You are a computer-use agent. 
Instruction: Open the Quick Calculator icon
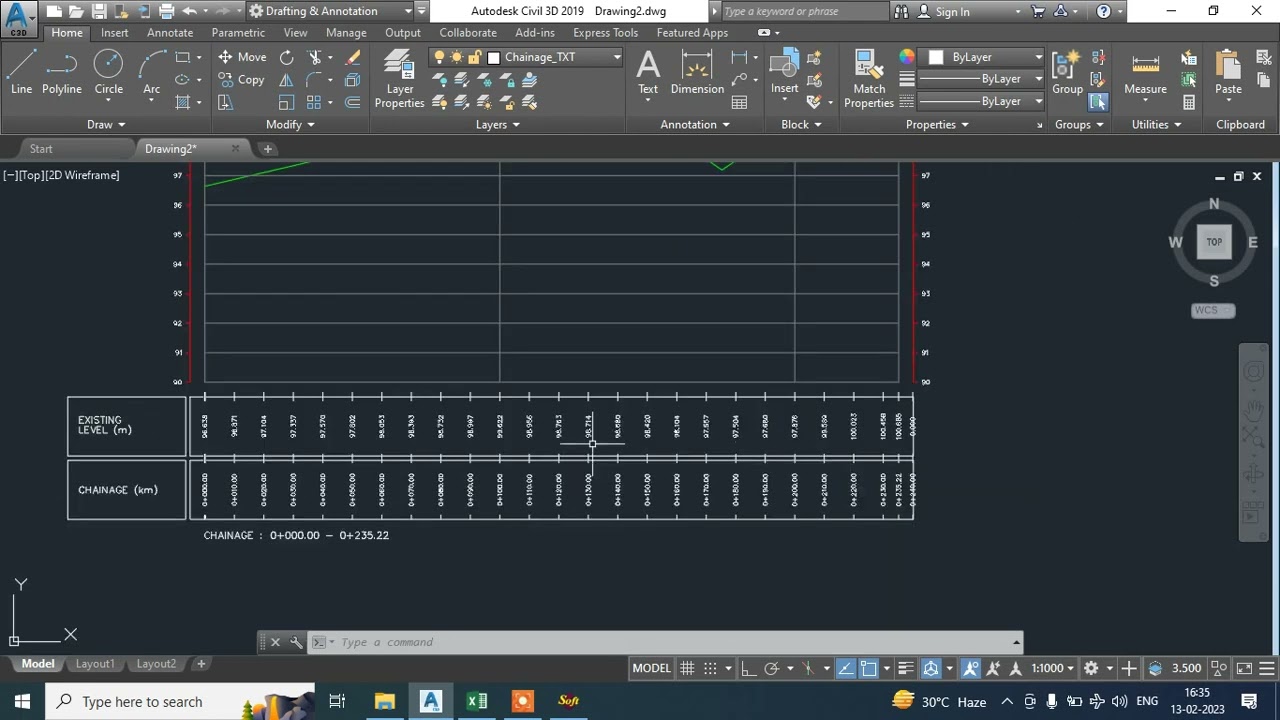(1189, 102)
